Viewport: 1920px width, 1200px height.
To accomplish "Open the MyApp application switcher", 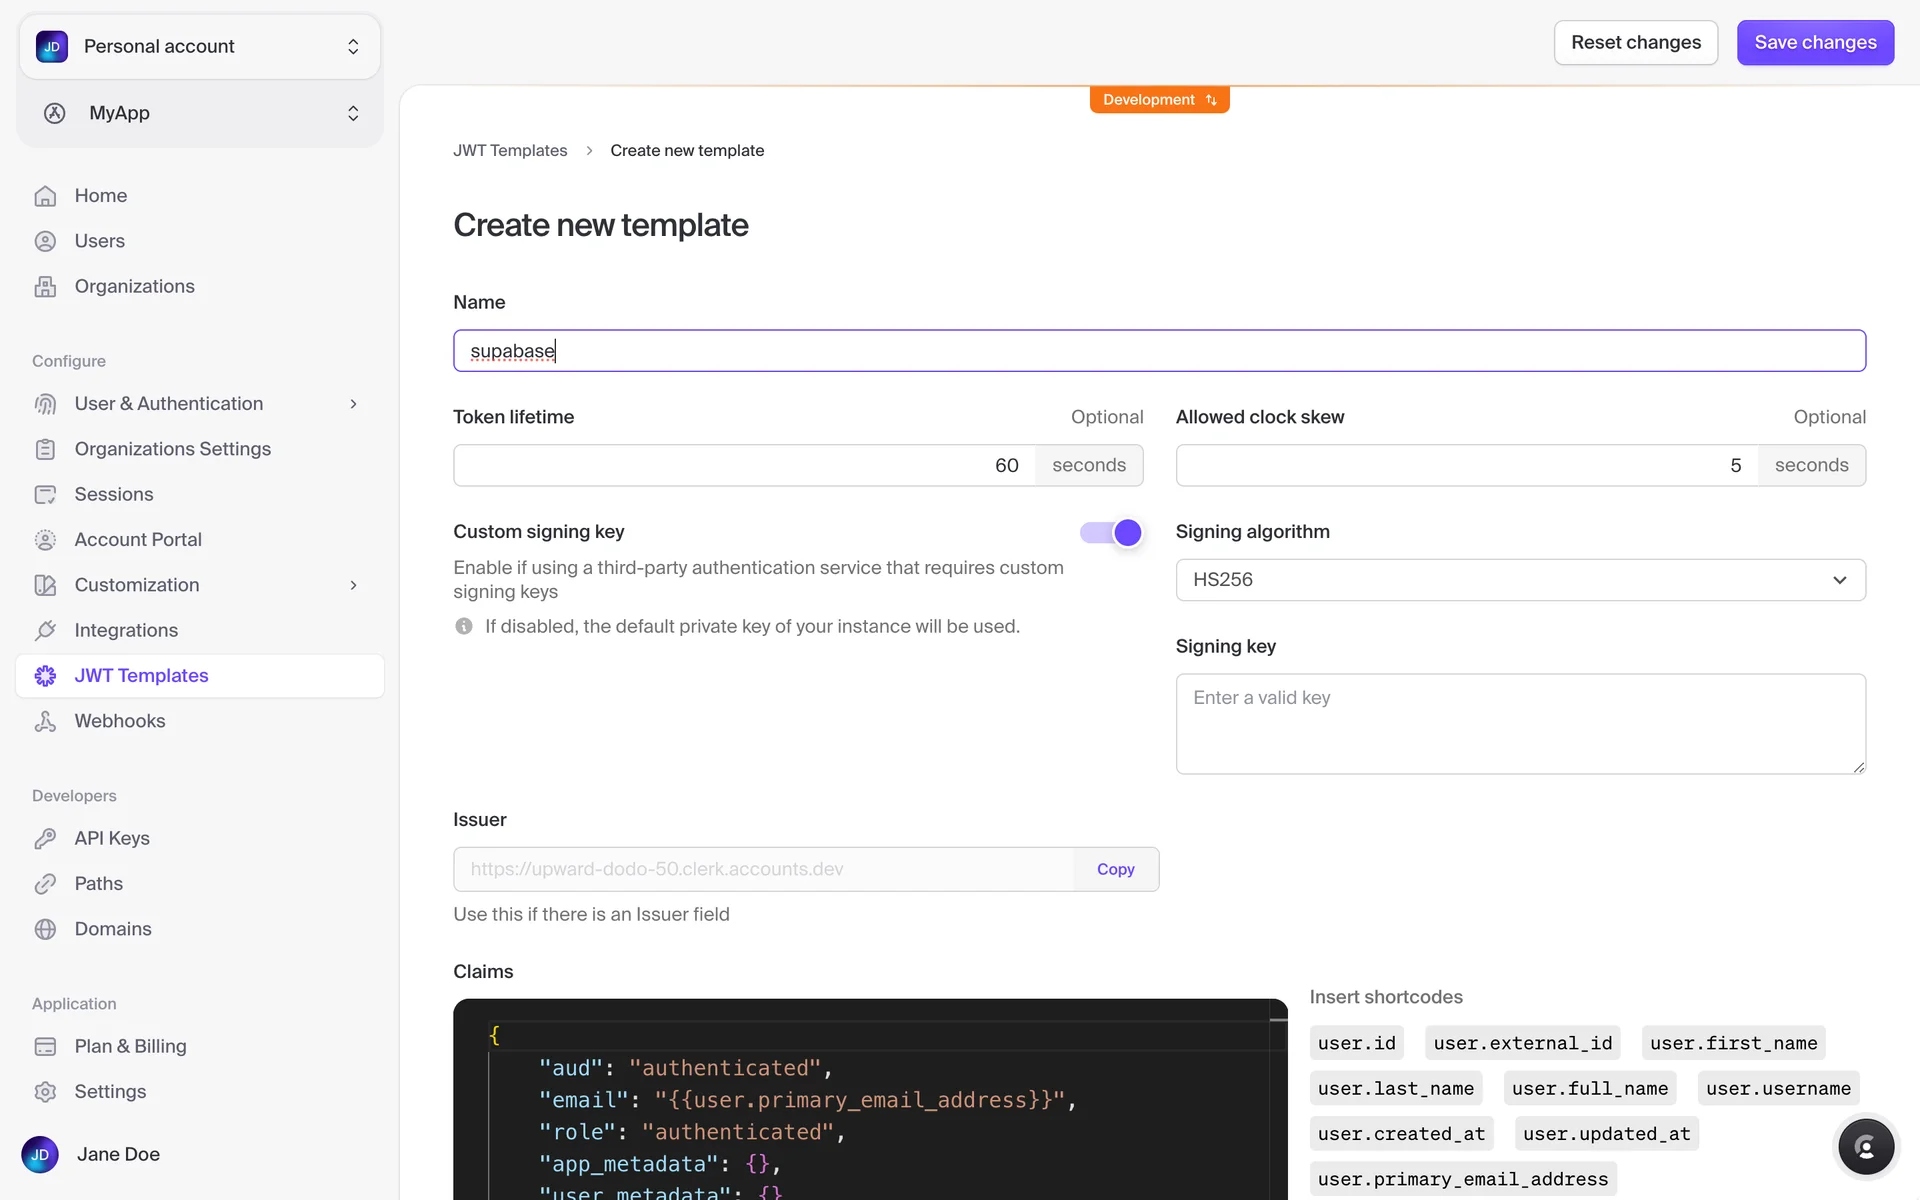I will (x=200, y=113).
